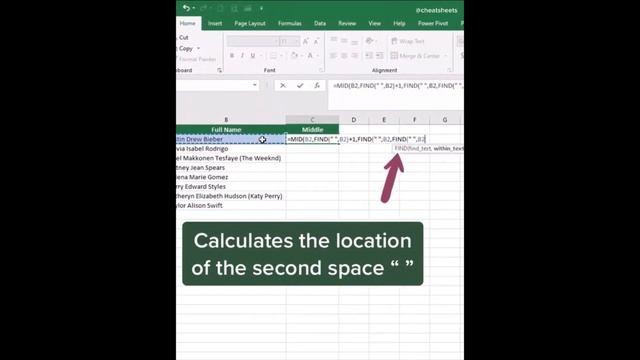Click the Insert Function fx icon
This screenshot has width=640, height=360.
point(317,85)
